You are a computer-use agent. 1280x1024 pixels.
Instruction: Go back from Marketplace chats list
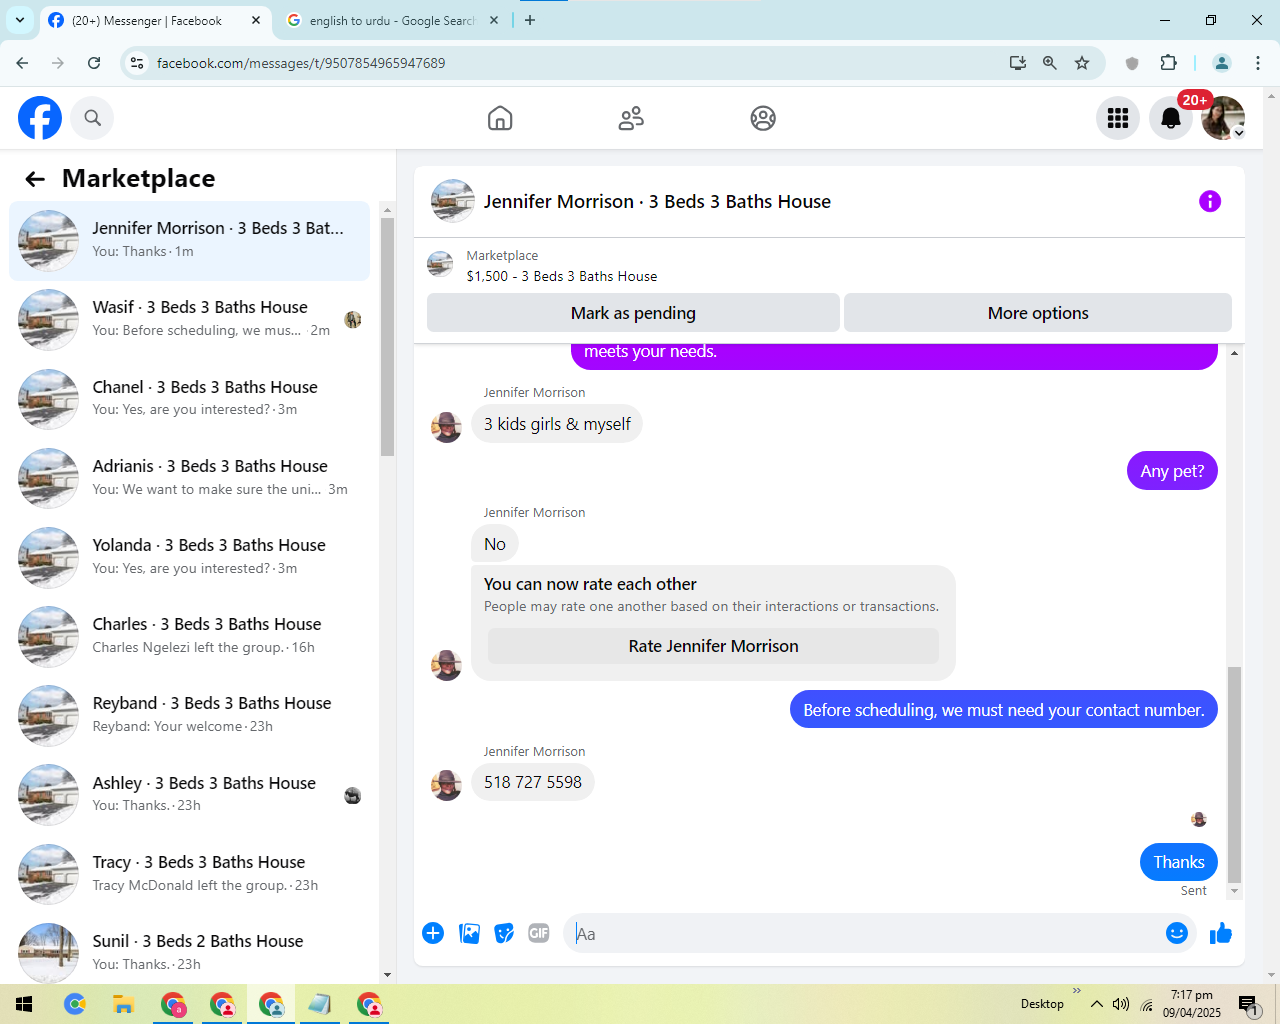pyautogui.click(x=35, y=179)
